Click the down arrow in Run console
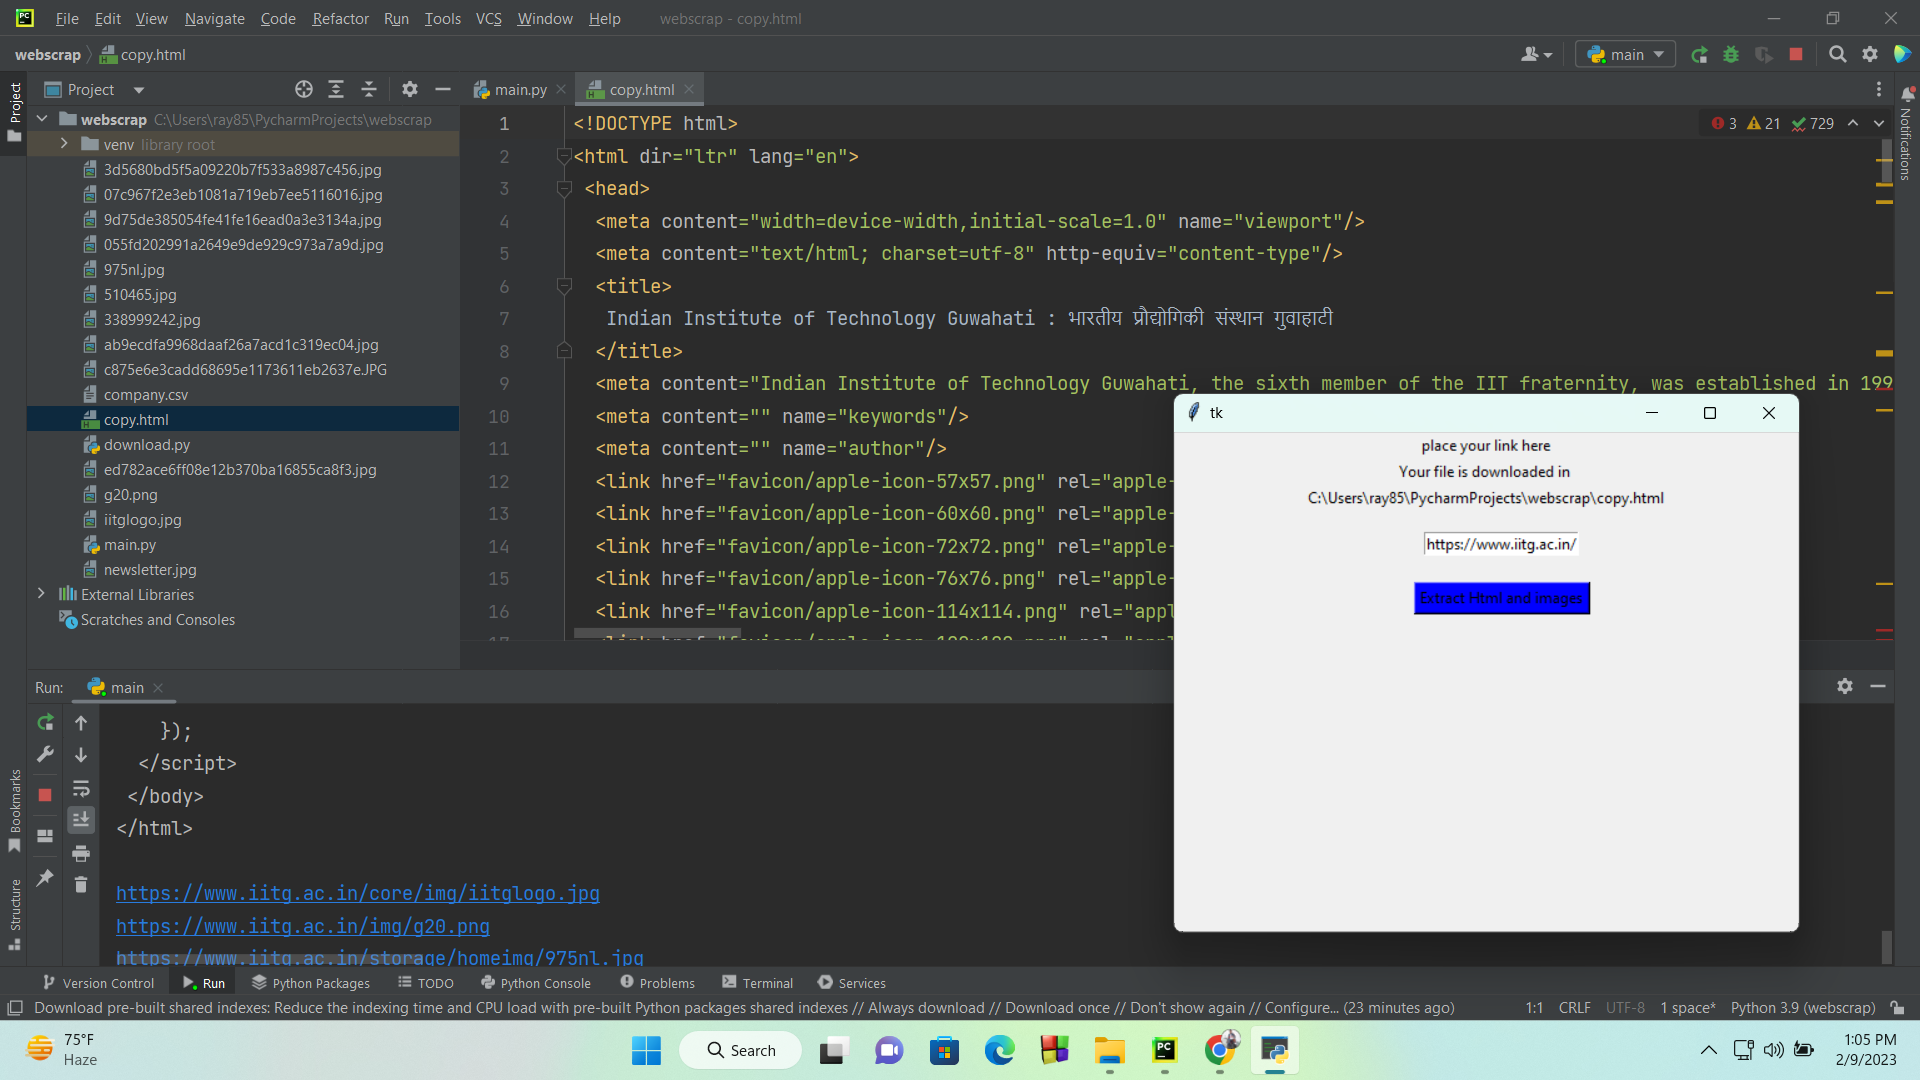 pyautogui.click(x=81, y=755)
